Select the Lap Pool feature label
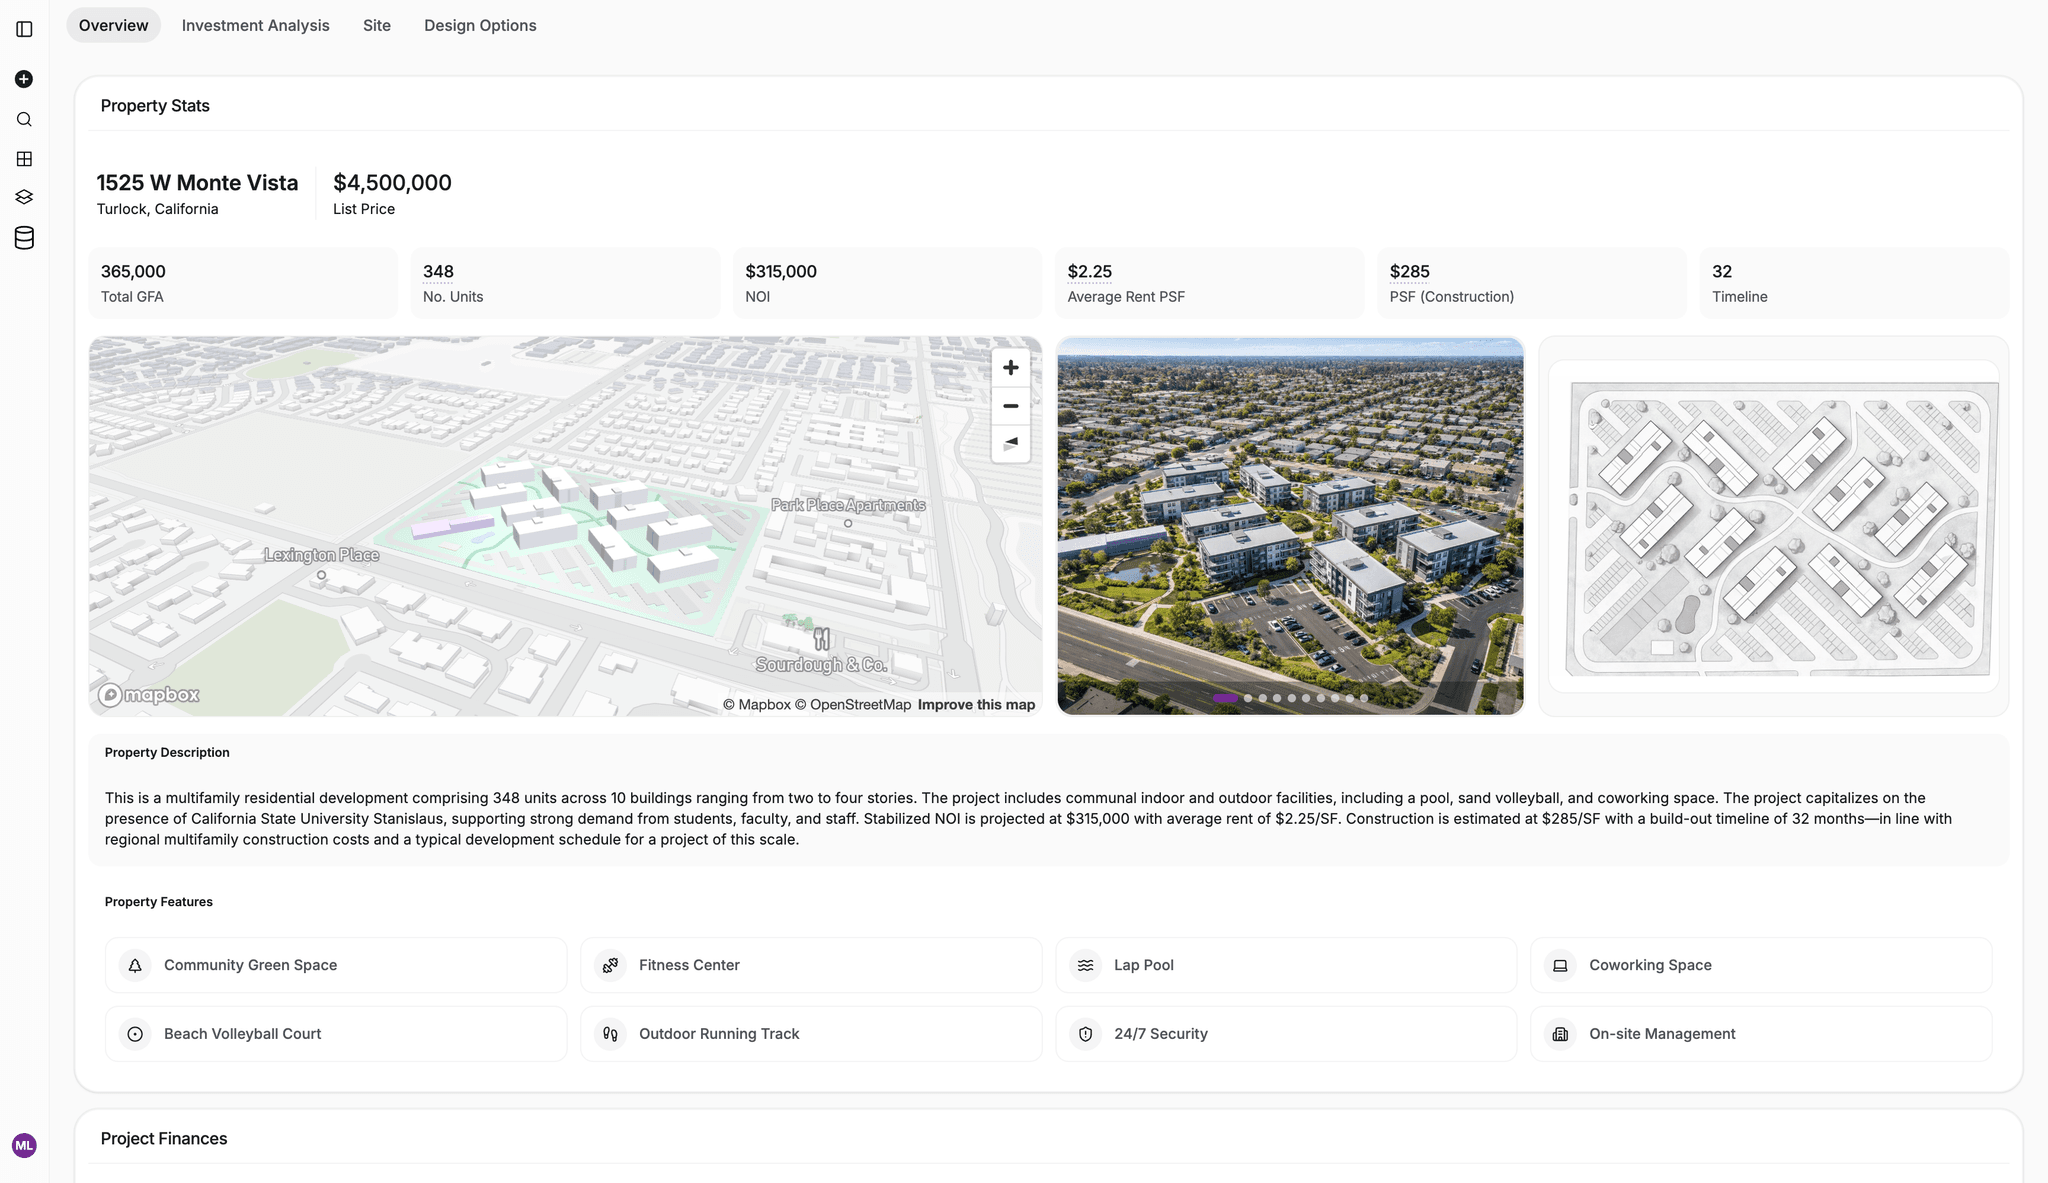This screenshot has height=1183, width=2048. (x=1144, y=965)
